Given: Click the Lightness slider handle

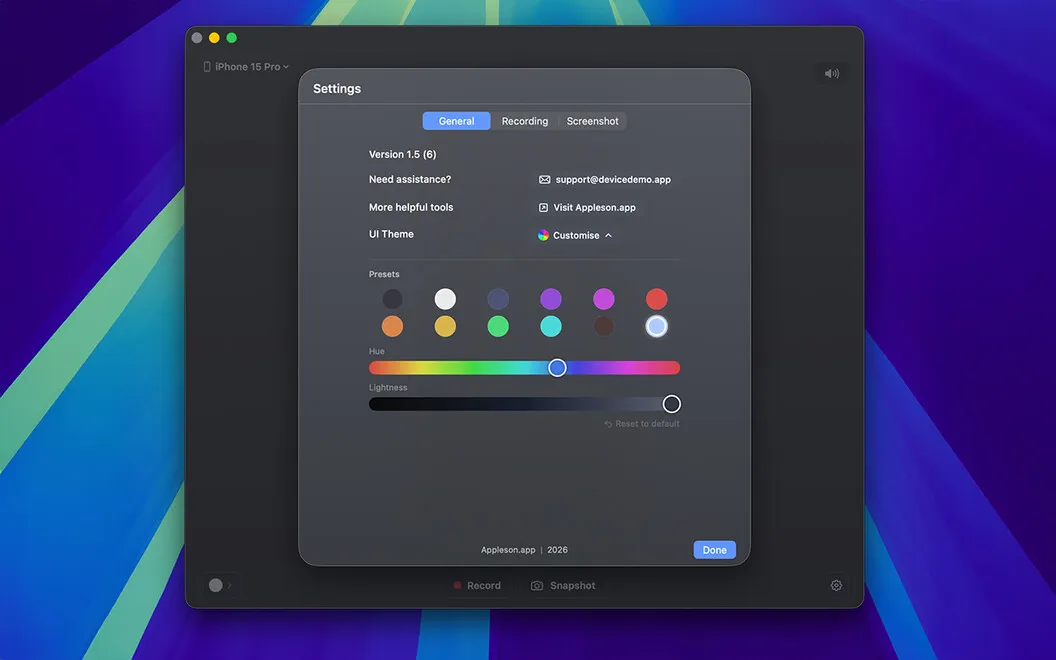Looking at the screenshot, I should (x=671, y=404).
